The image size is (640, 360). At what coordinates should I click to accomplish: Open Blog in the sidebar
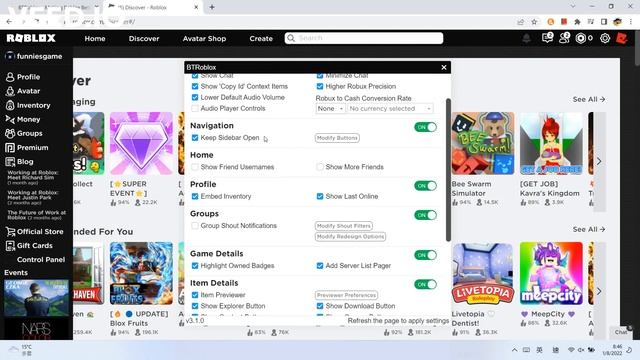(x=19, y=162)
